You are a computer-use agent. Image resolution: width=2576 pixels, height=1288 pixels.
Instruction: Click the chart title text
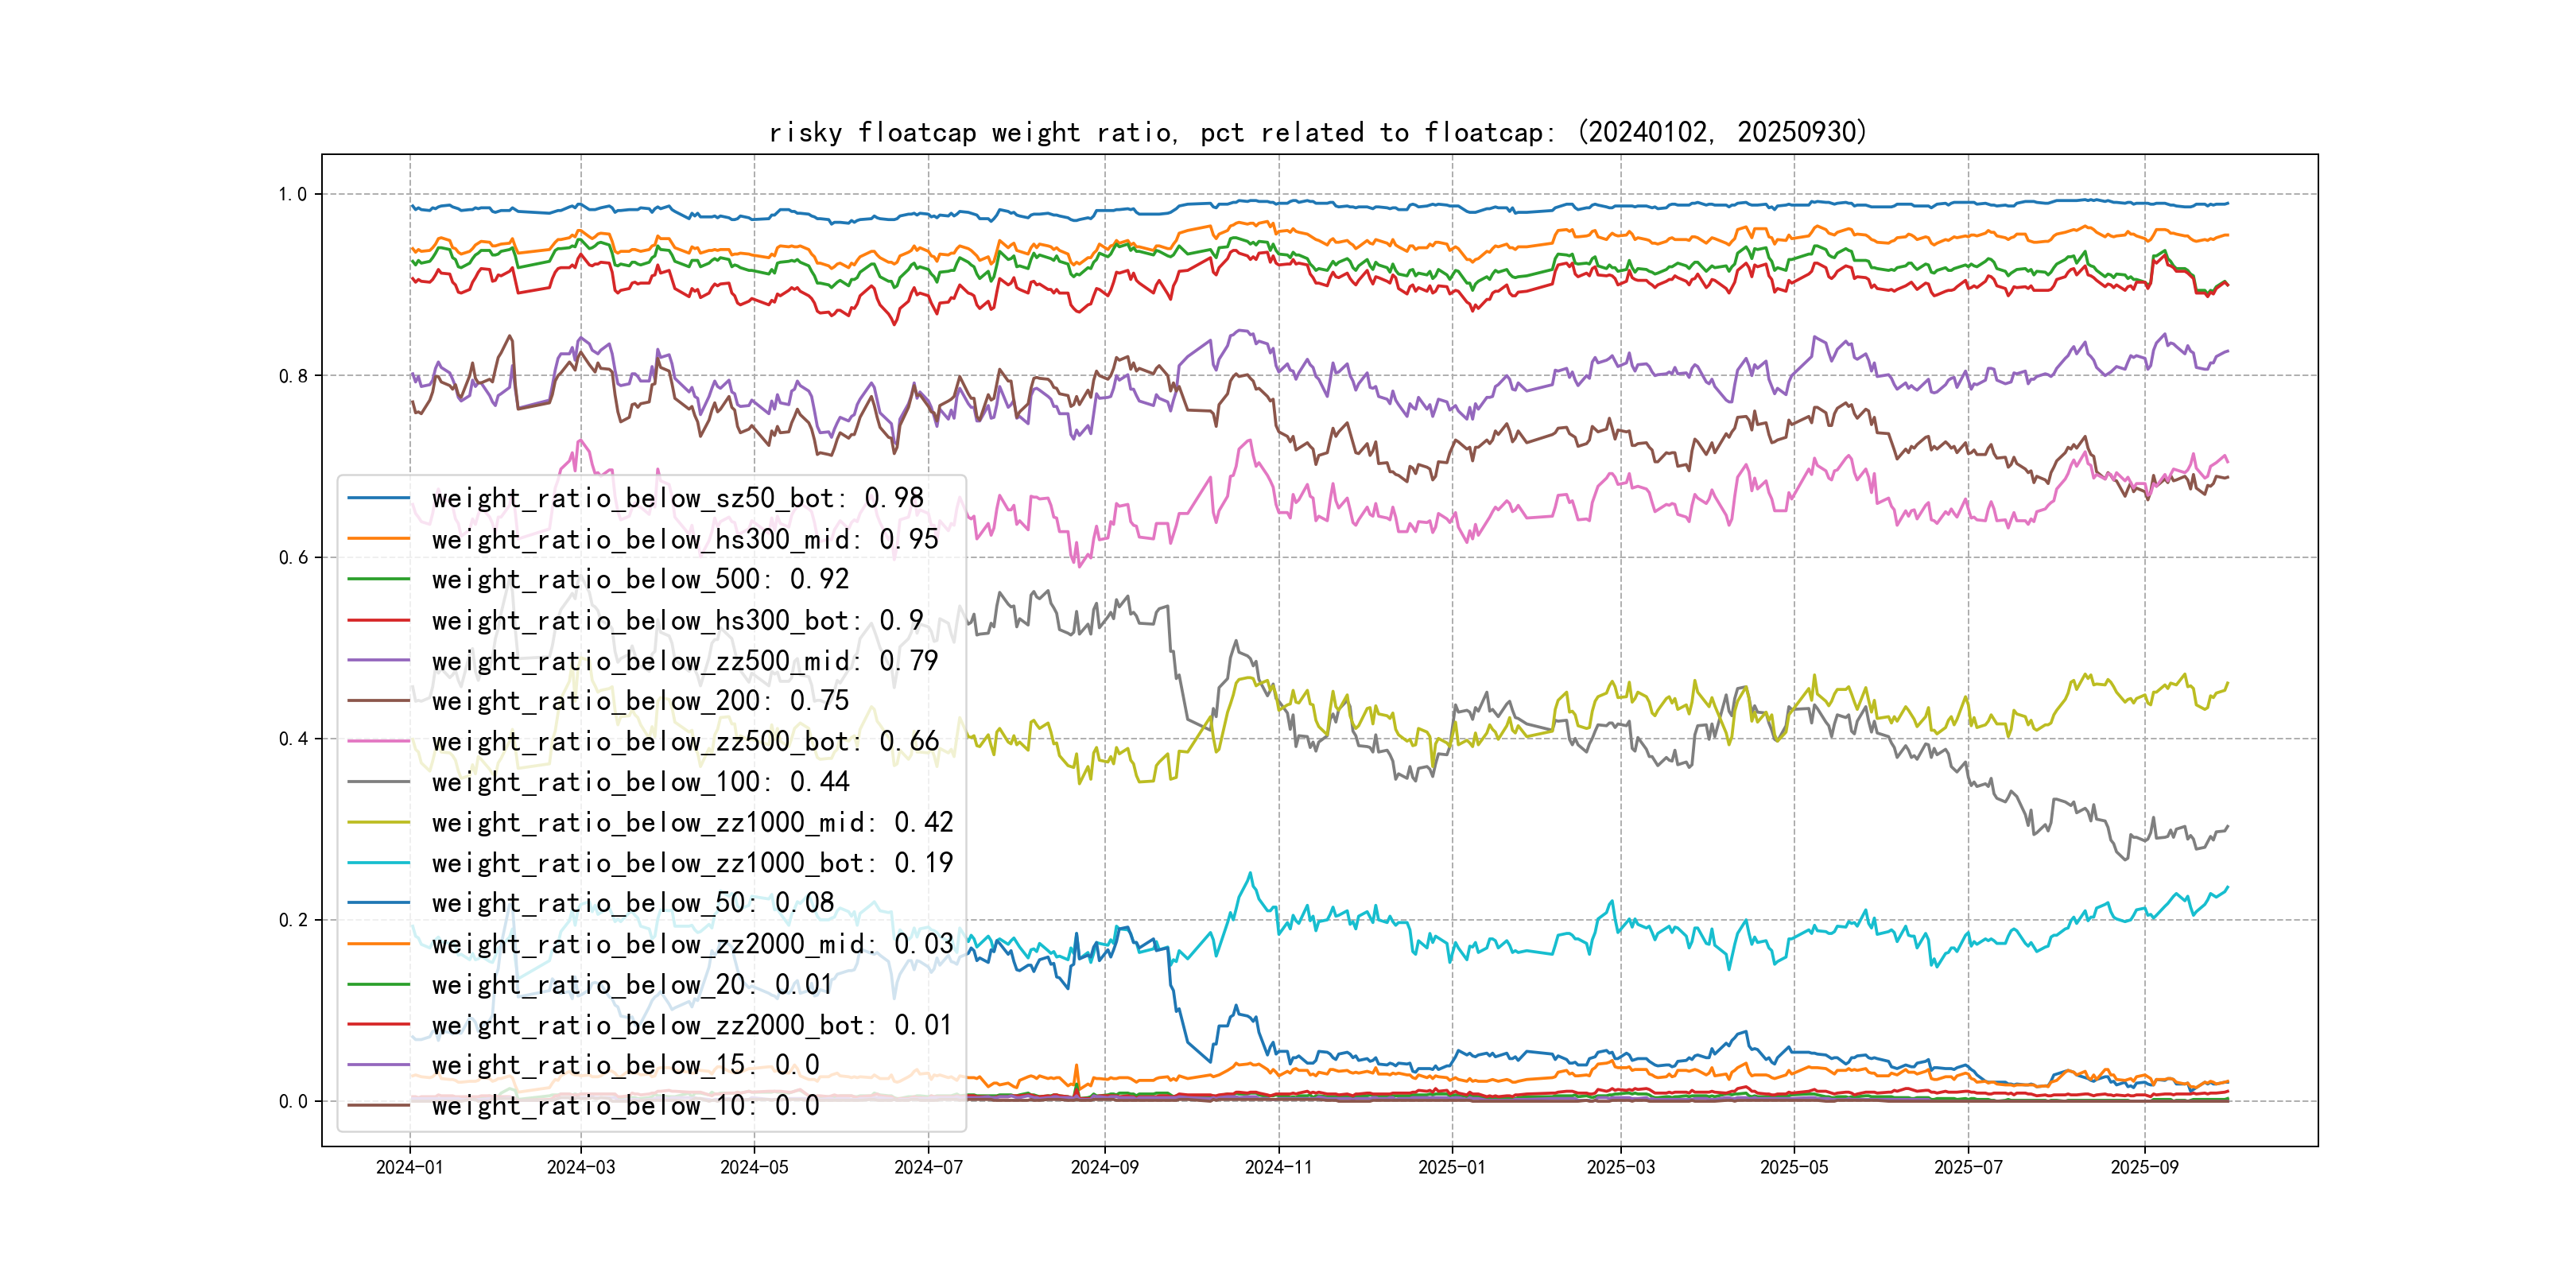click(x=1317, y=132)
